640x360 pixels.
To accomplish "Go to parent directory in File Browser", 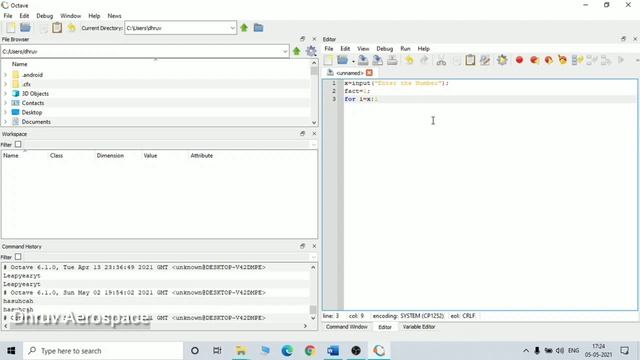I will [297, 51].
